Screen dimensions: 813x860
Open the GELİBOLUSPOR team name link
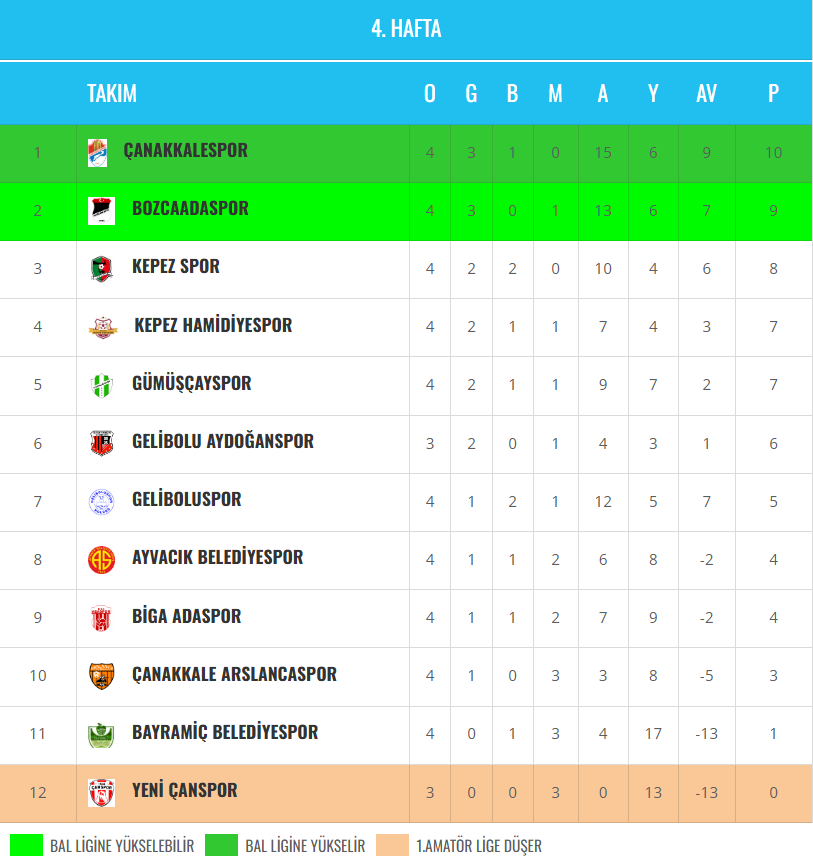coord(186,499)
